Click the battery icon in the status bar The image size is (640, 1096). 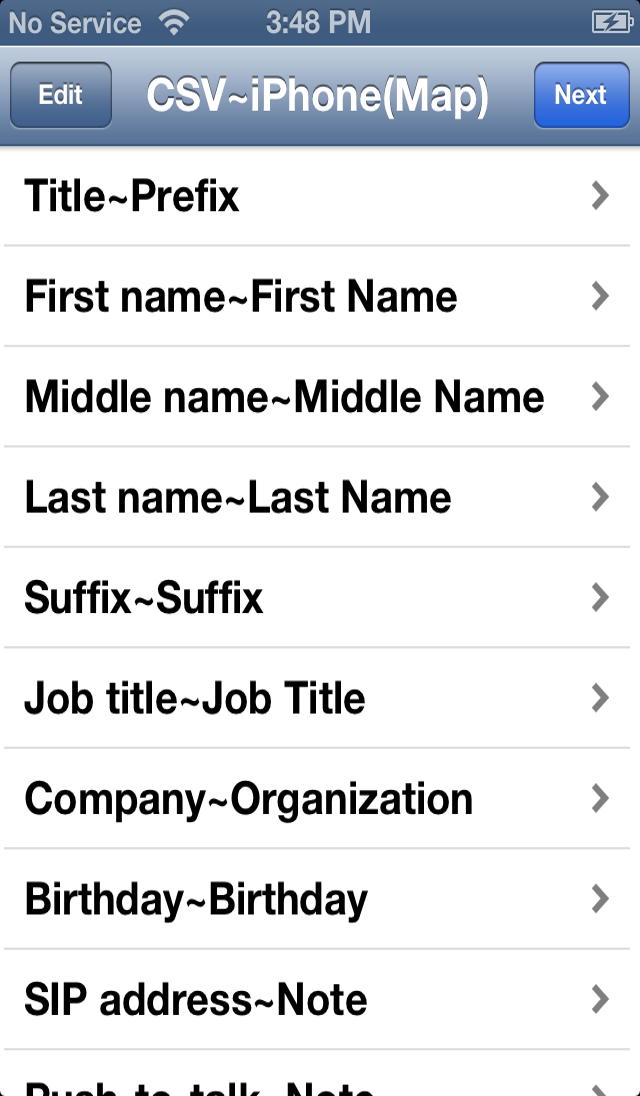(x=612, y=22)
